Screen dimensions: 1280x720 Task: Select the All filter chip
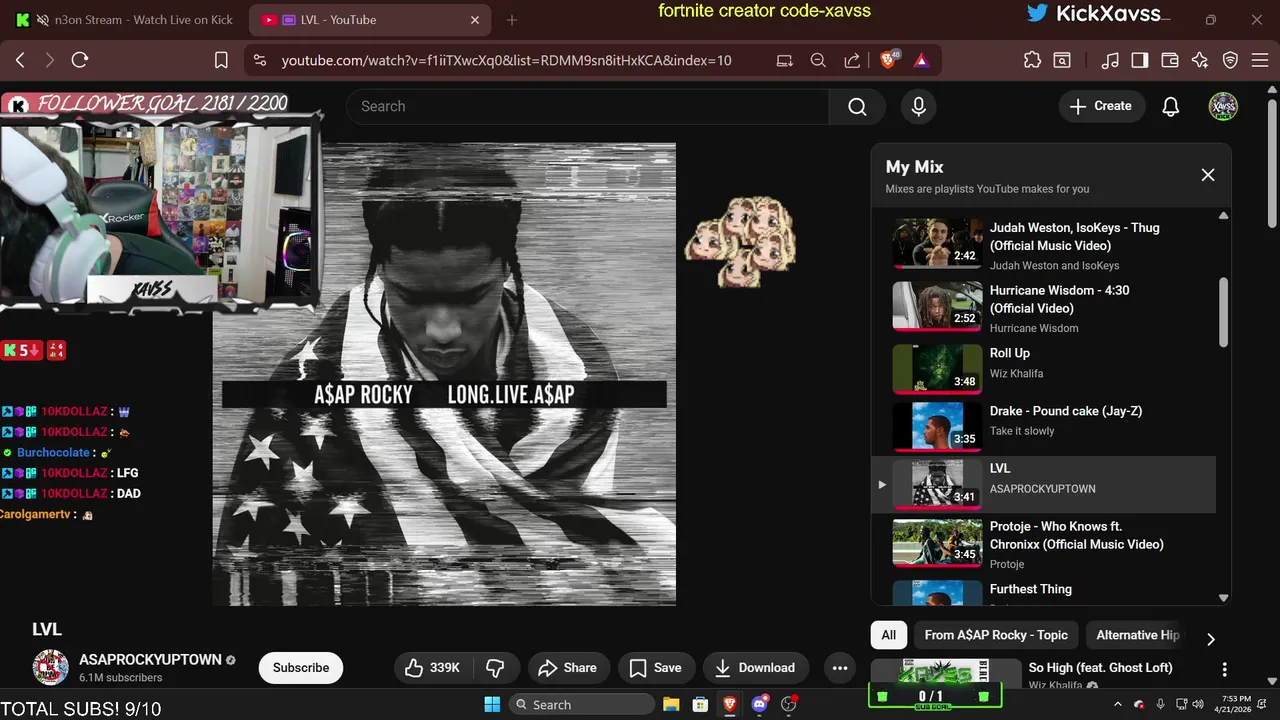889,635
